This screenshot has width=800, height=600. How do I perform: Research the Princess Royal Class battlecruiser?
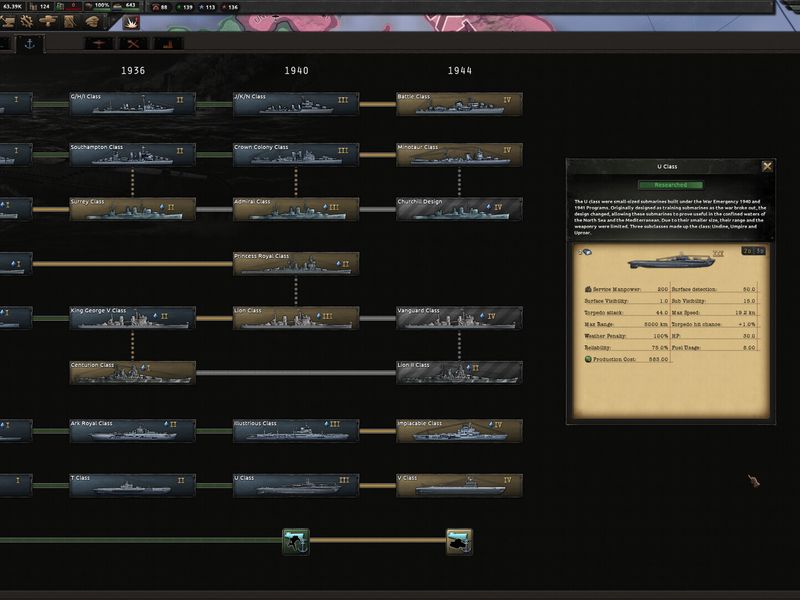(296, 264)
